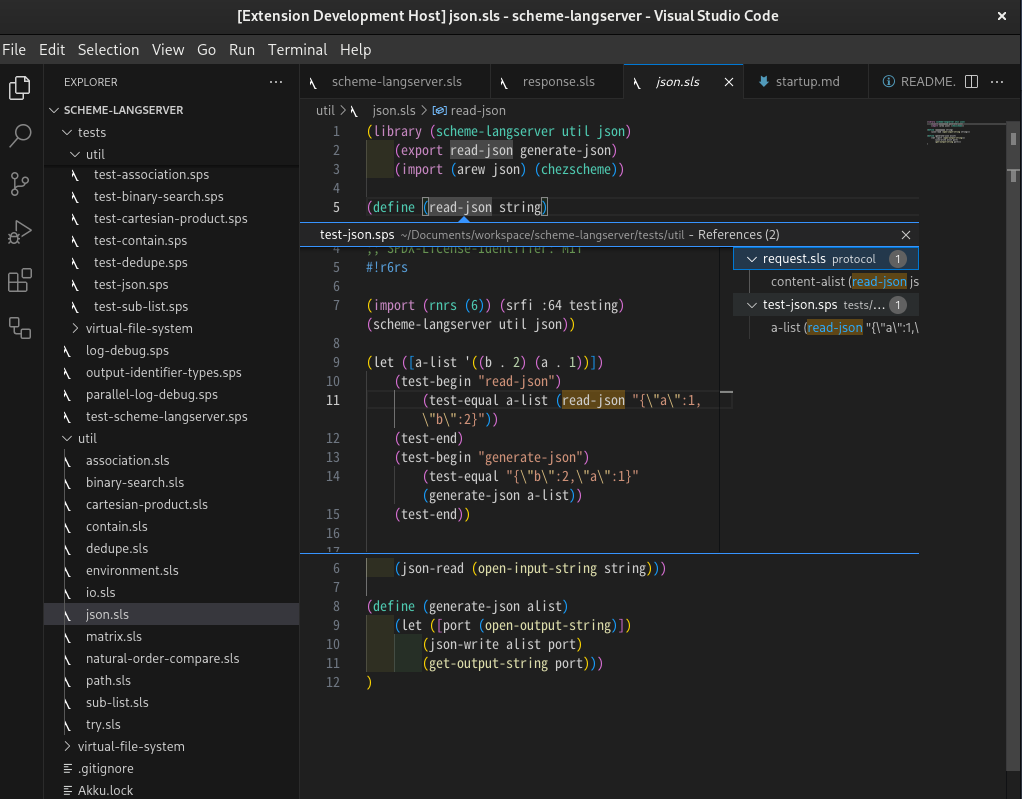The width and height of the screenshot is (1022, 799).
Task: Switch to the startup.md tab
Action: tap(806, 81)
